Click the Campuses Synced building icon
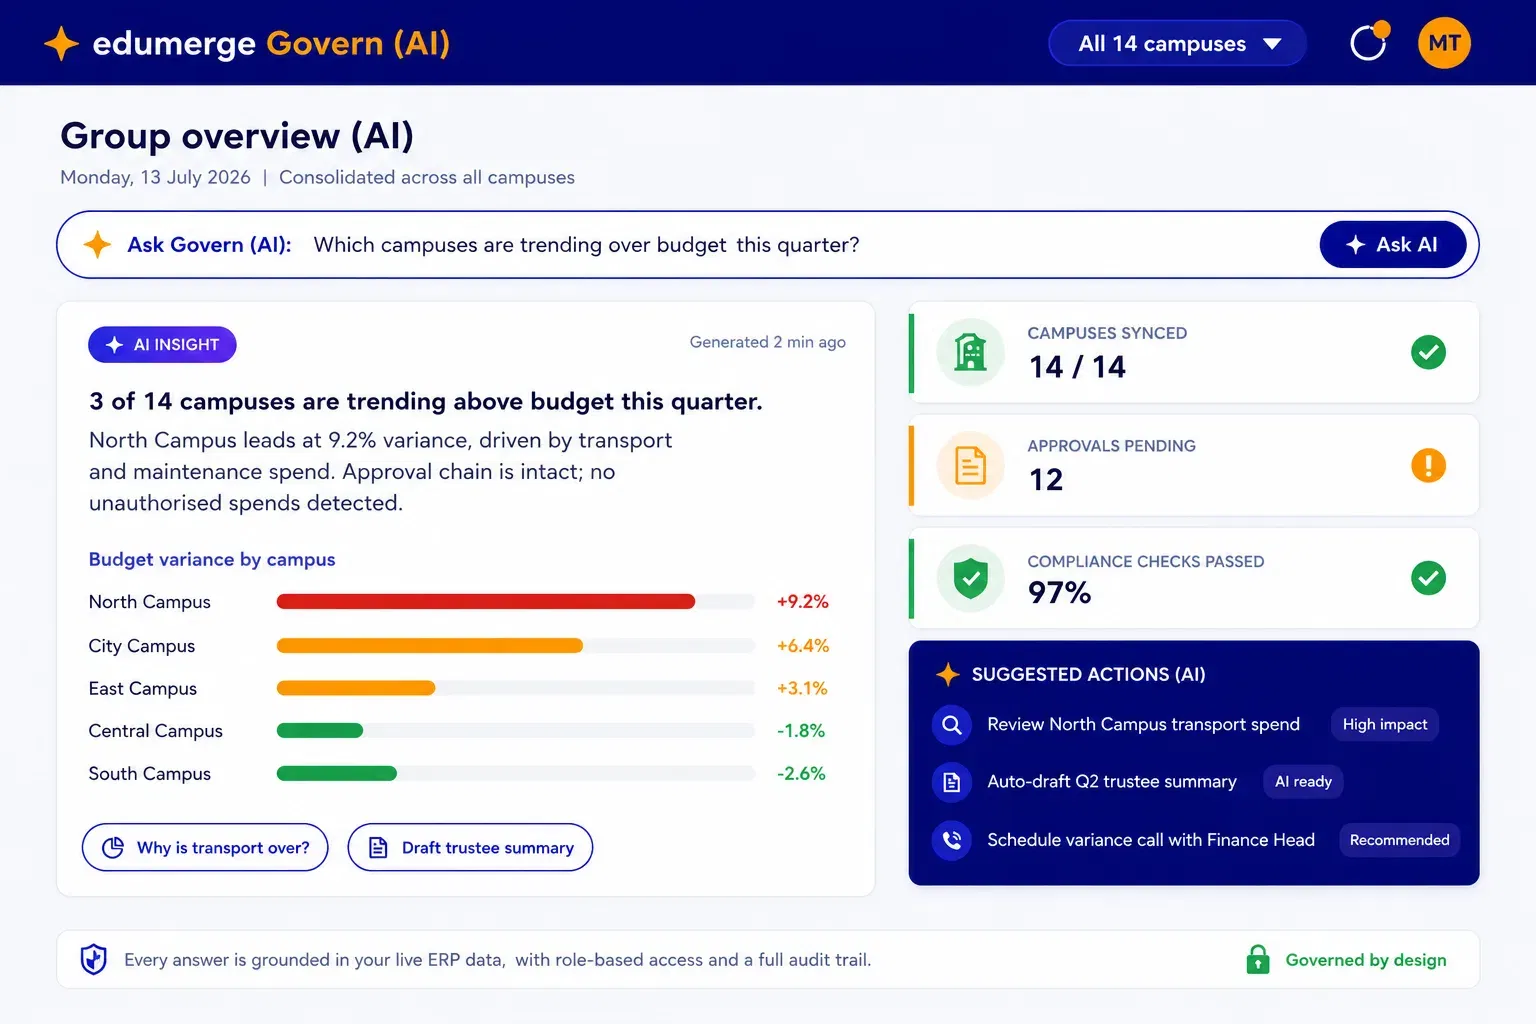Viewport: 1536px width, 1024px height. (970, 352)
